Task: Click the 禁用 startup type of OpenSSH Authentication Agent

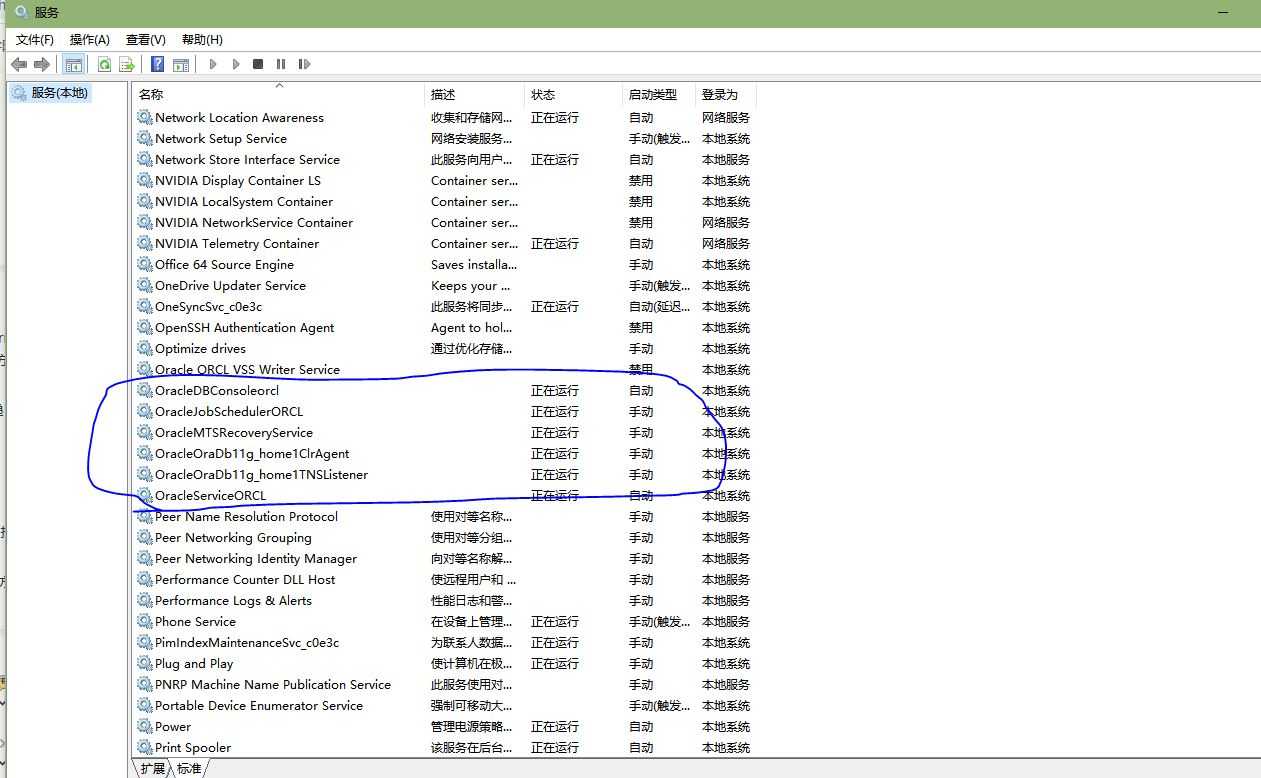Action: 641,327
